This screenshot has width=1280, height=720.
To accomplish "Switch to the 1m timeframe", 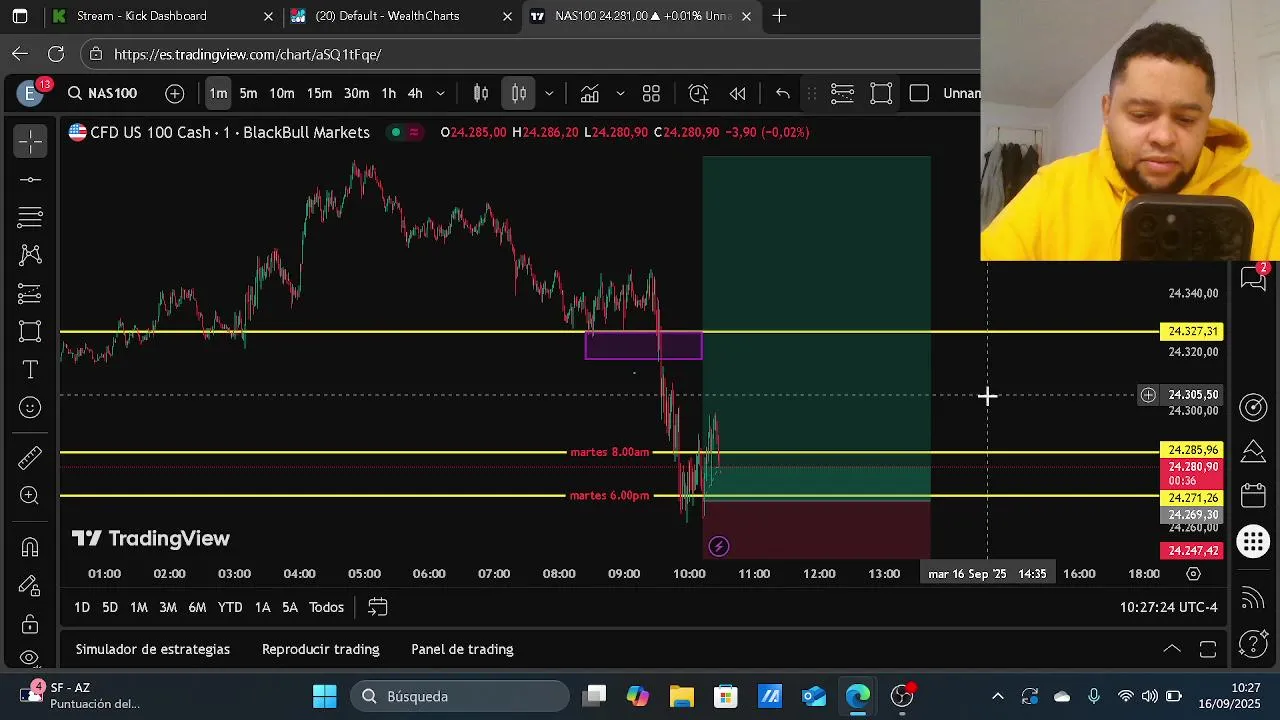I will pos(218,93).
